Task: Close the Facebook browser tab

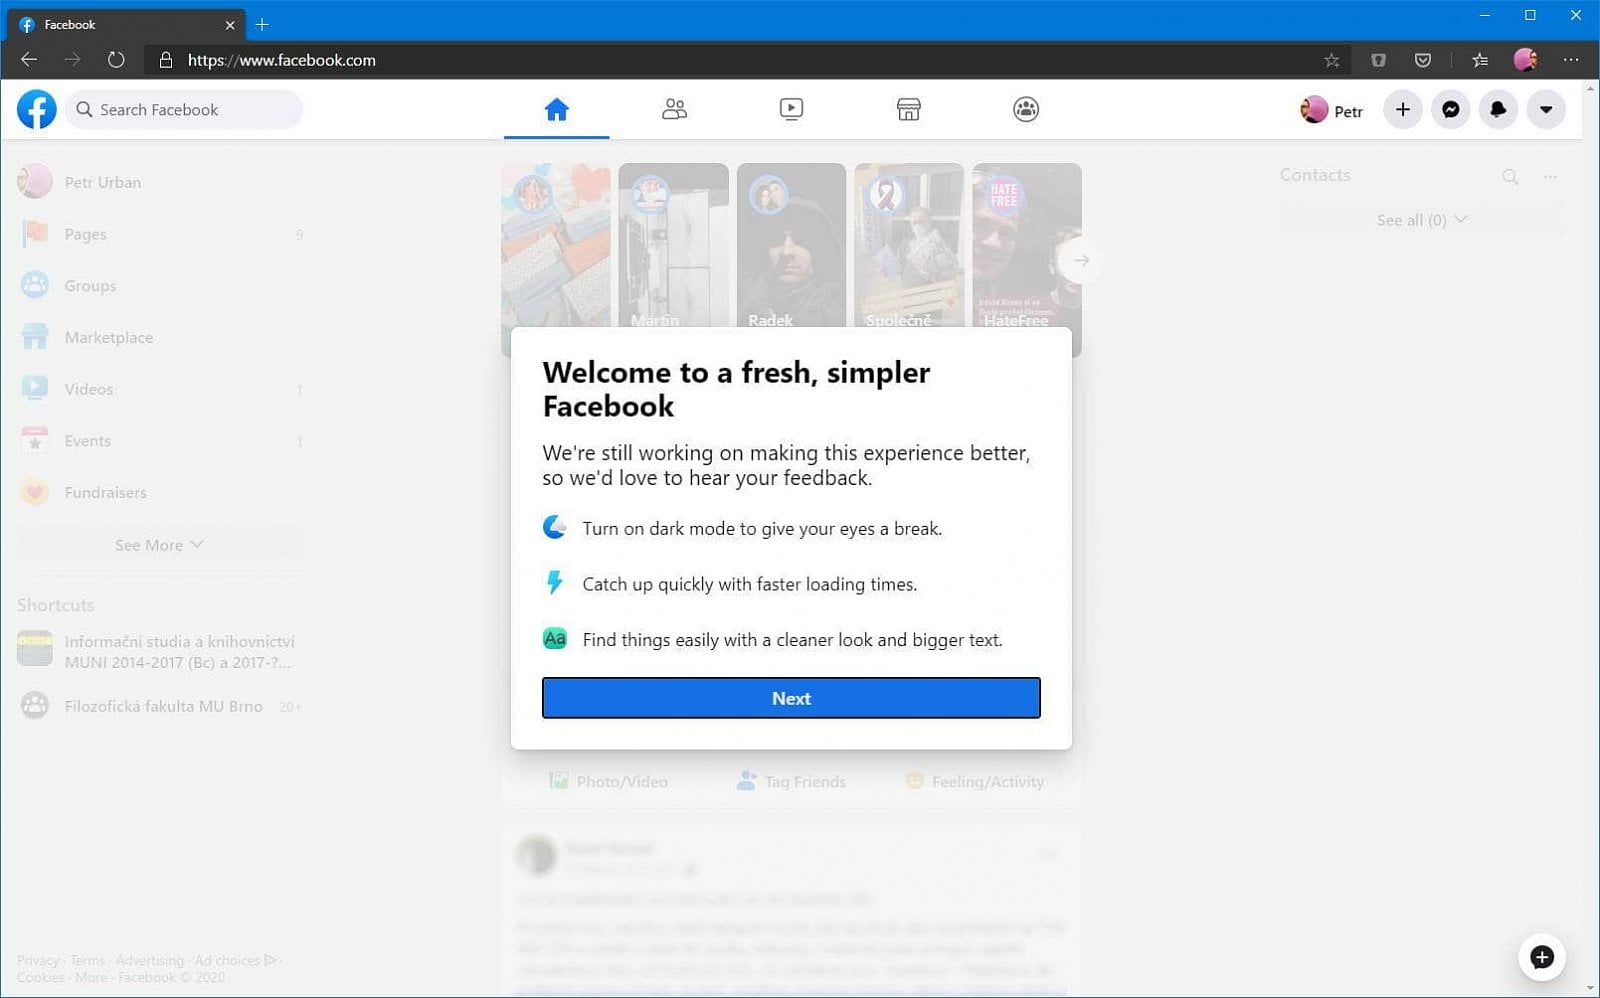Action: click(x=230, y=25)
